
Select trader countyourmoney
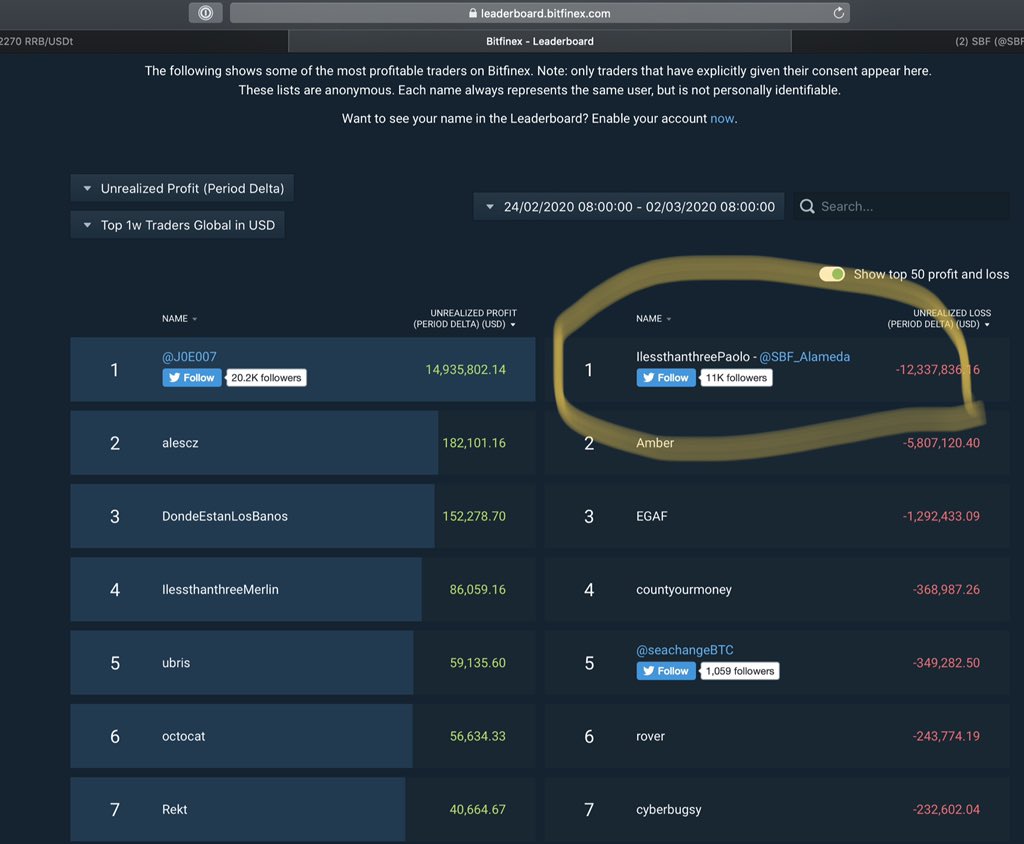[684, 589]
